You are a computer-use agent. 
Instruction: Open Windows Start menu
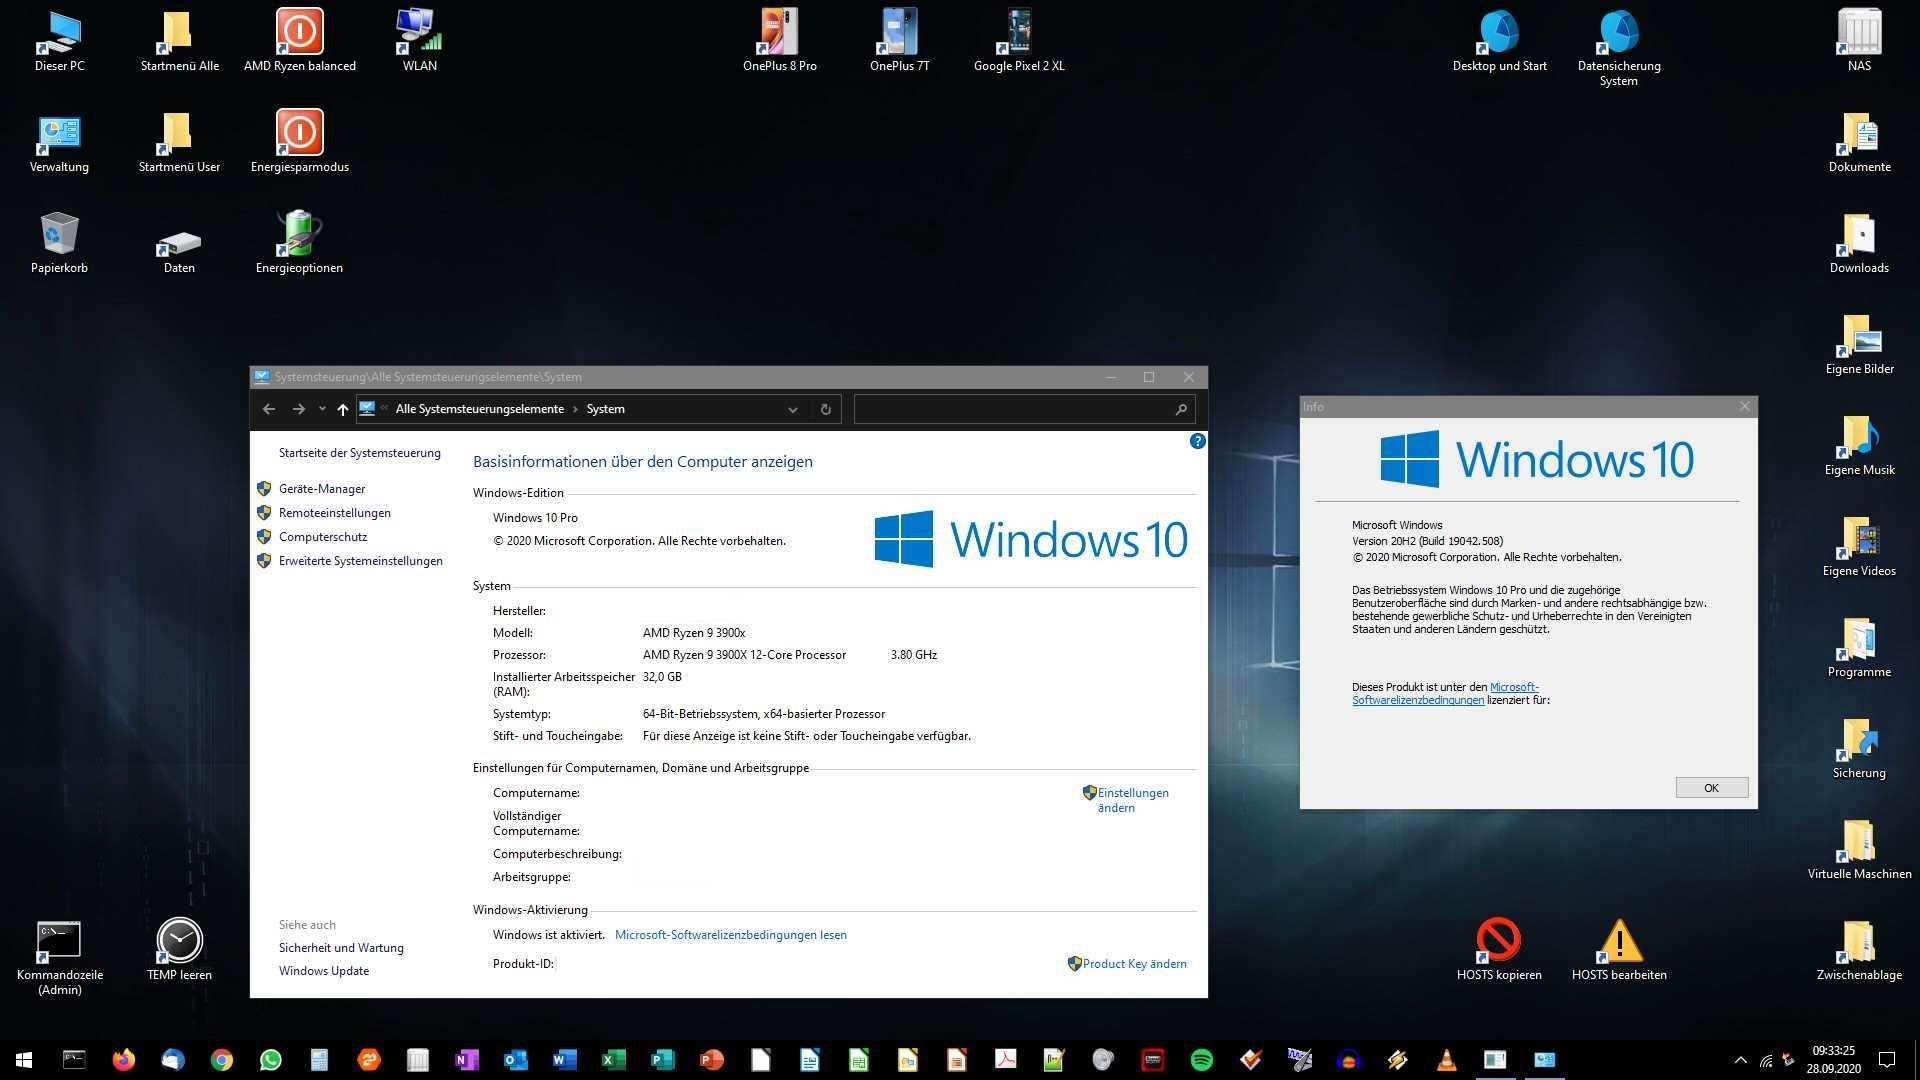24,1060
